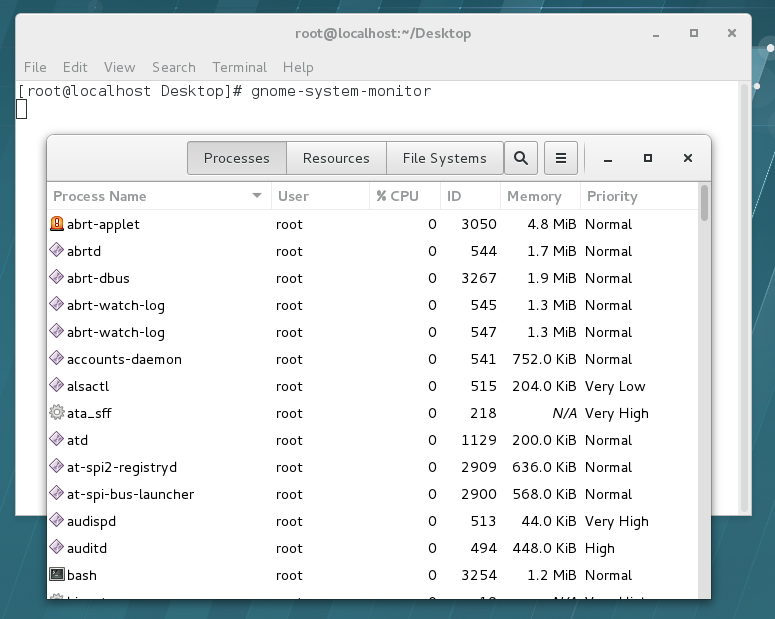Click the bash terminal icon

[57, 575]
